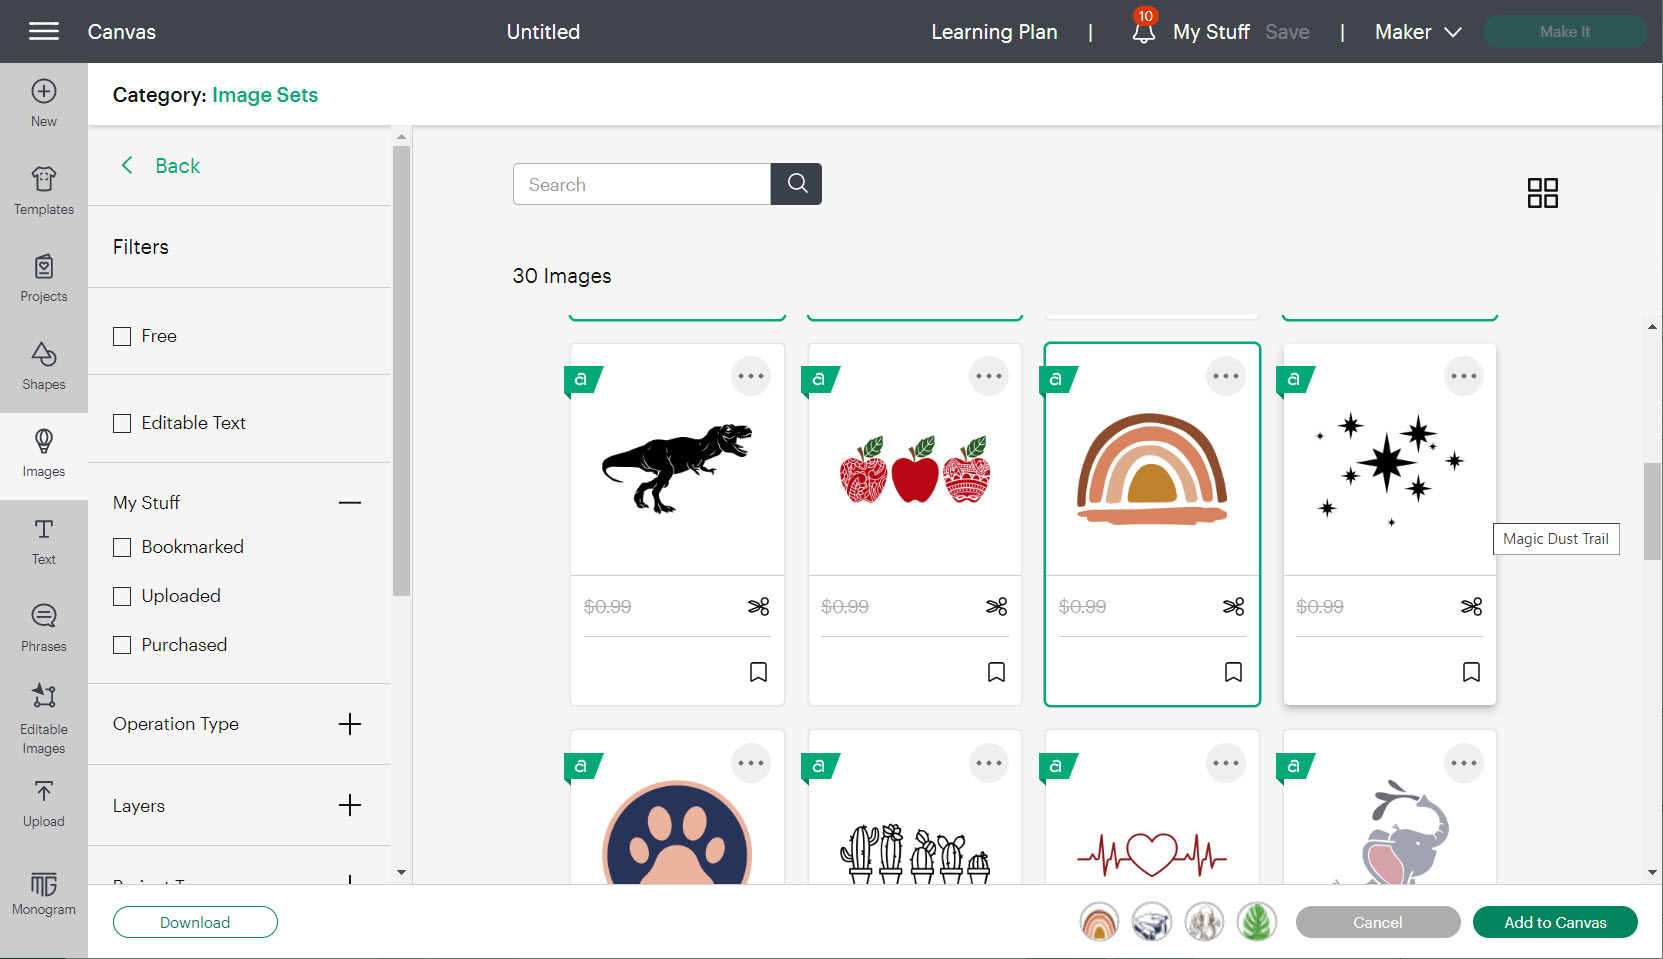1663x959 pixels.
Task: Open My Stuff in top bar
Action: 1211,32
